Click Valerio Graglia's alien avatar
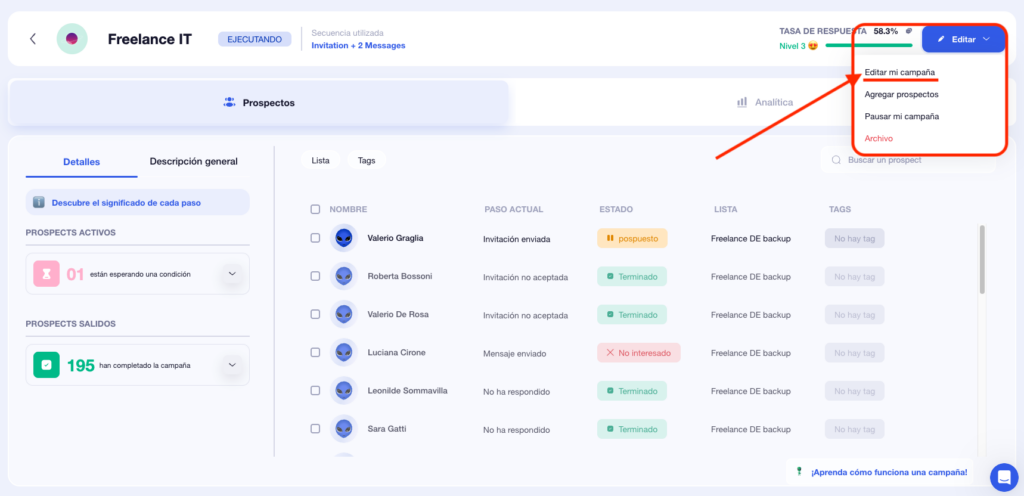This screenshot has height=496, width=1024. (344, 238)
